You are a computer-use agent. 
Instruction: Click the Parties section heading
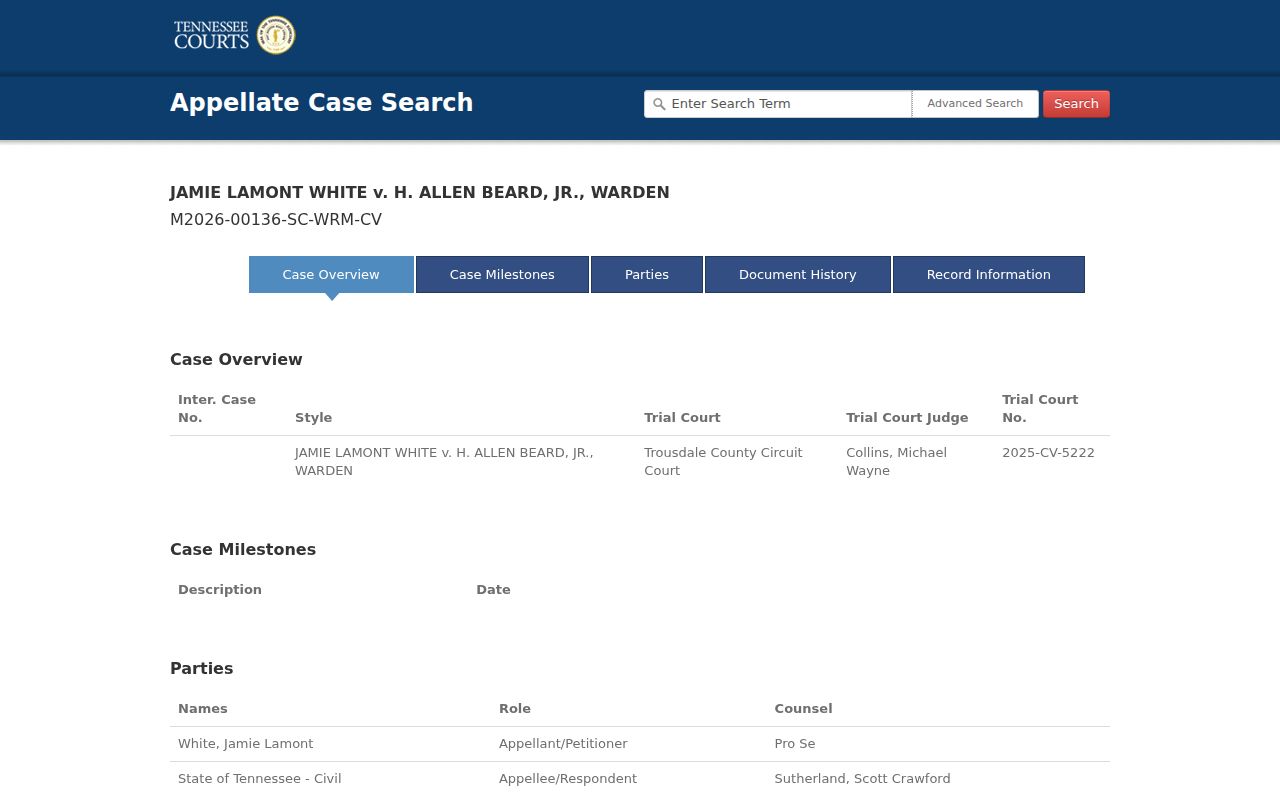(x=202, y=669)
